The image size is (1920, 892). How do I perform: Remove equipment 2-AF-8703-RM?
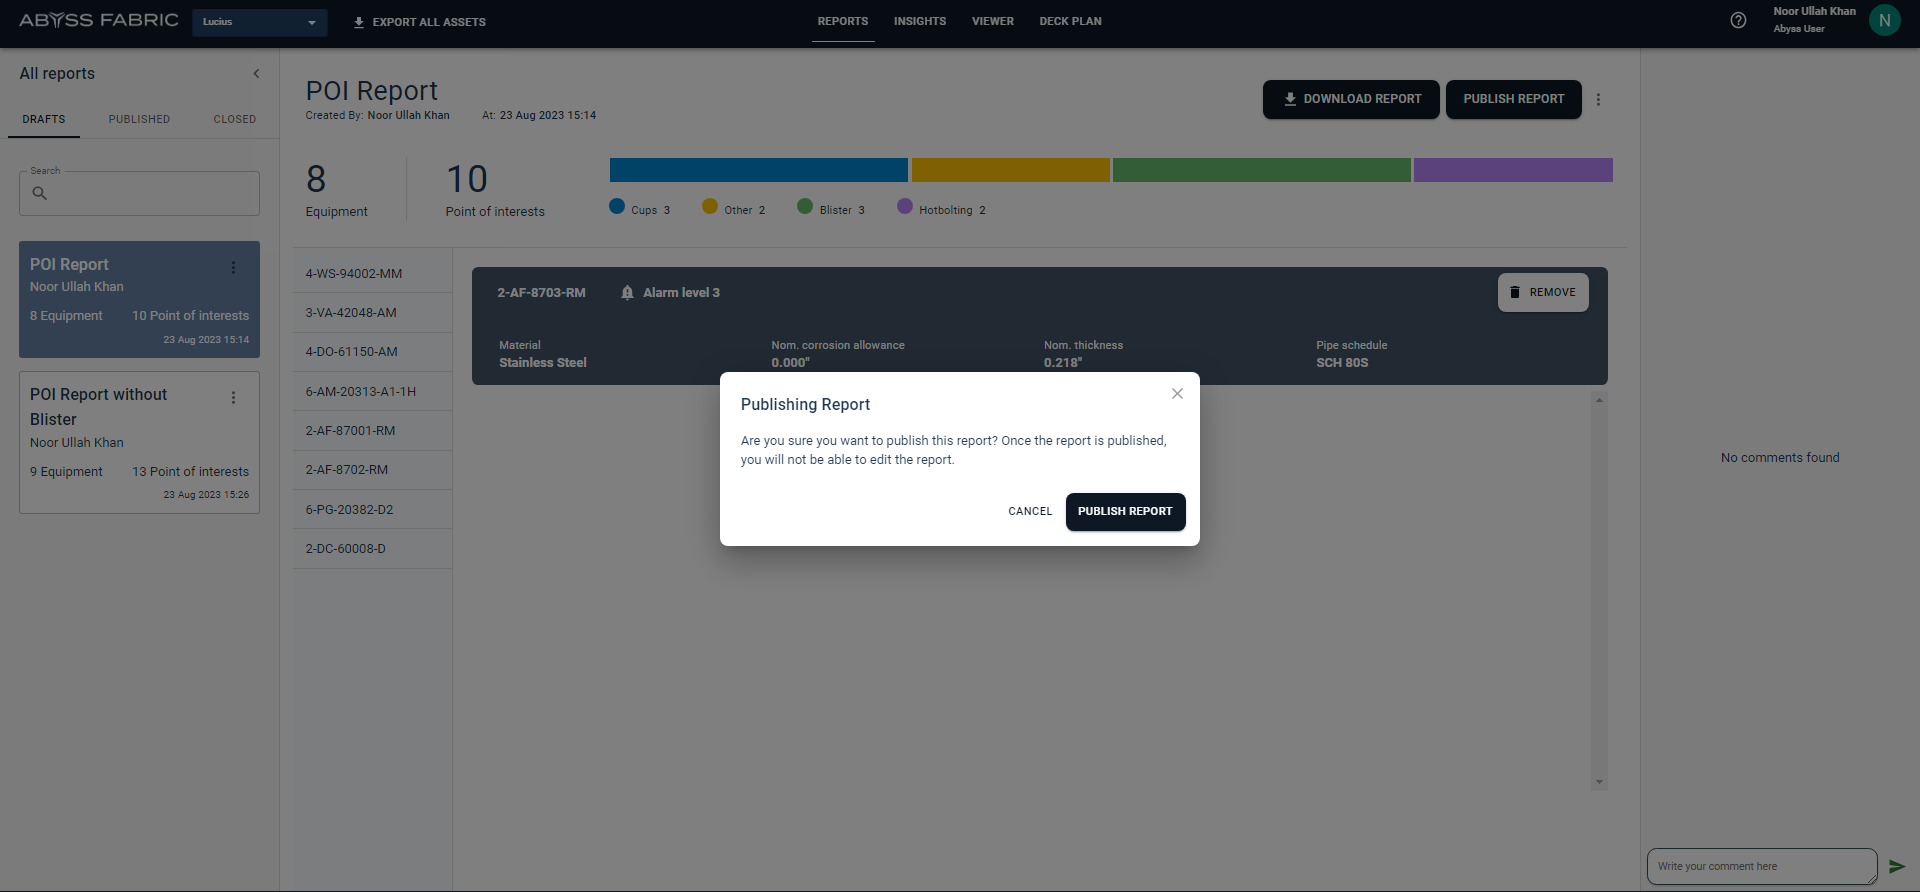[x=1542, y=293]
